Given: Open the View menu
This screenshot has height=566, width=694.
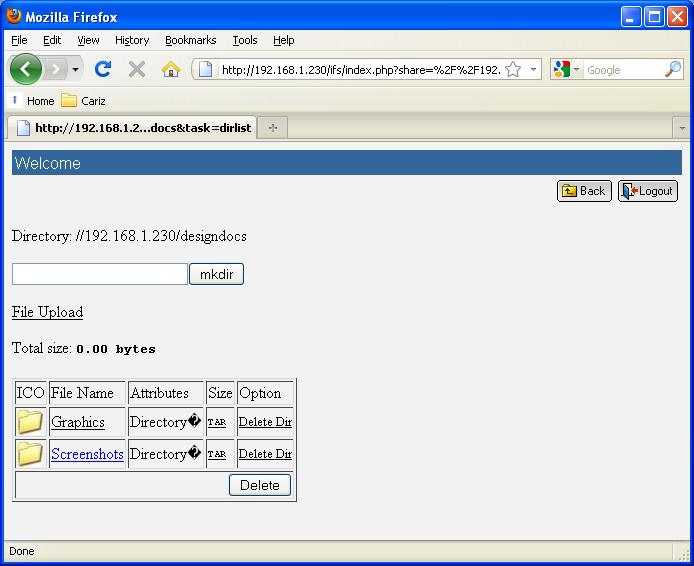Looking at the screenshot, I should [88, 40].
